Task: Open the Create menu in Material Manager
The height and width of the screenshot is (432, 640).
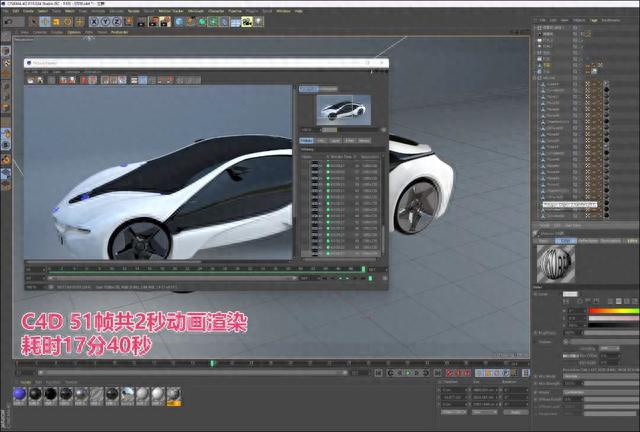Action: point(25,382)
